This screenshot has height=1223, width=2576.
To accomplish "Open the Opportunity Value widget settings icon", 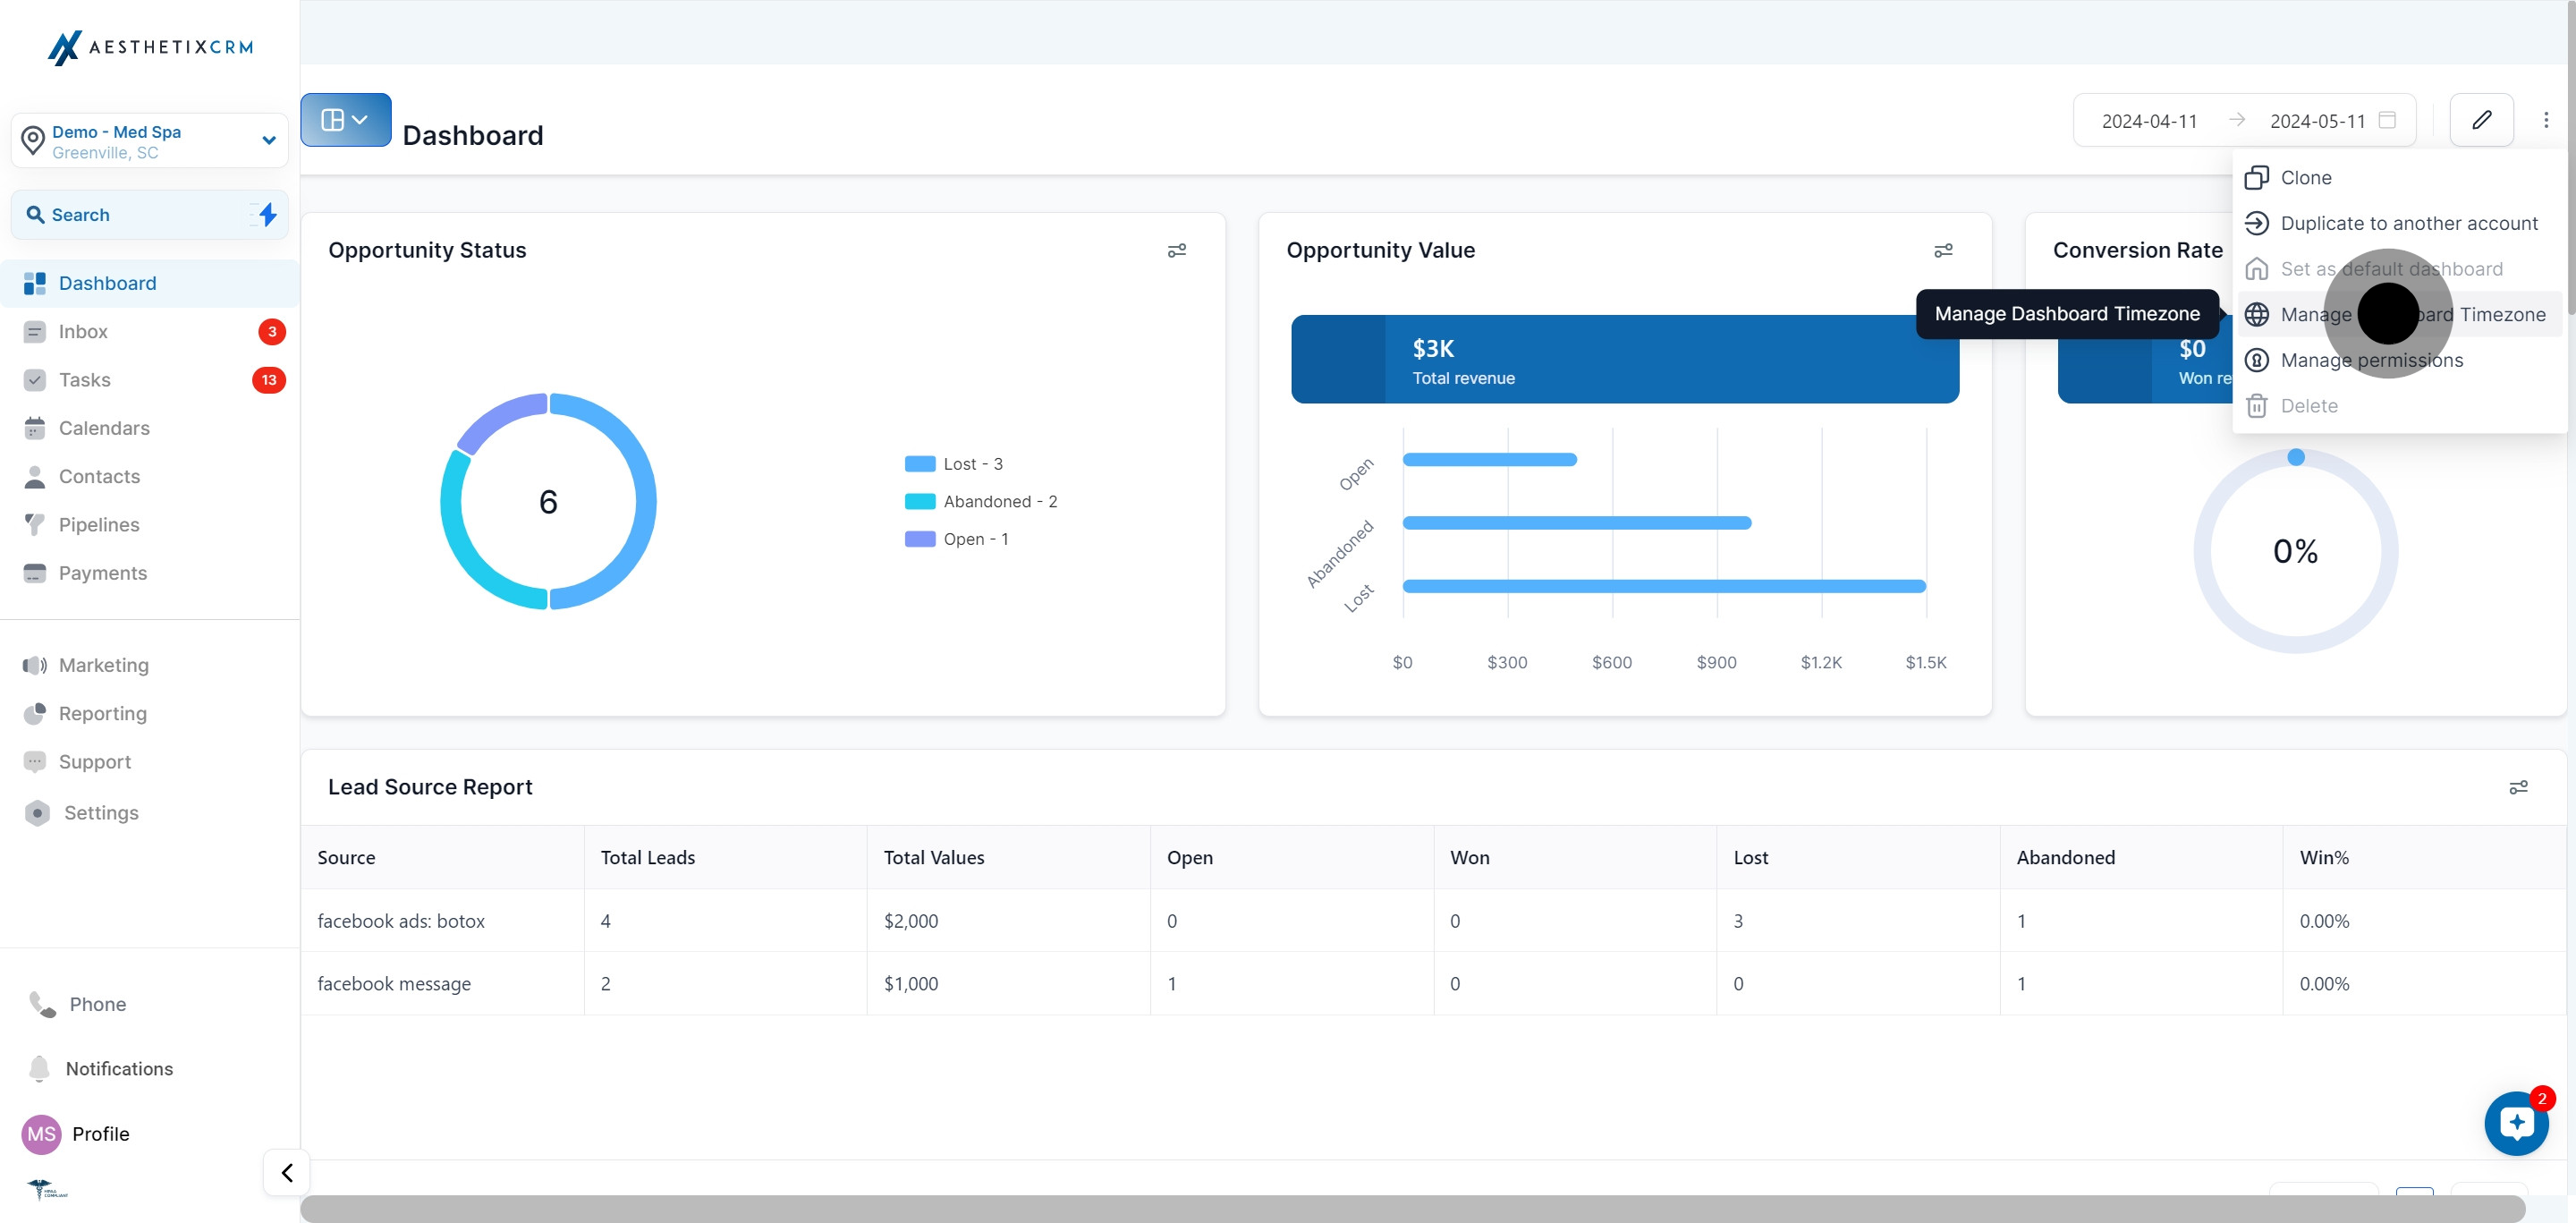I will click(1943, 251).
